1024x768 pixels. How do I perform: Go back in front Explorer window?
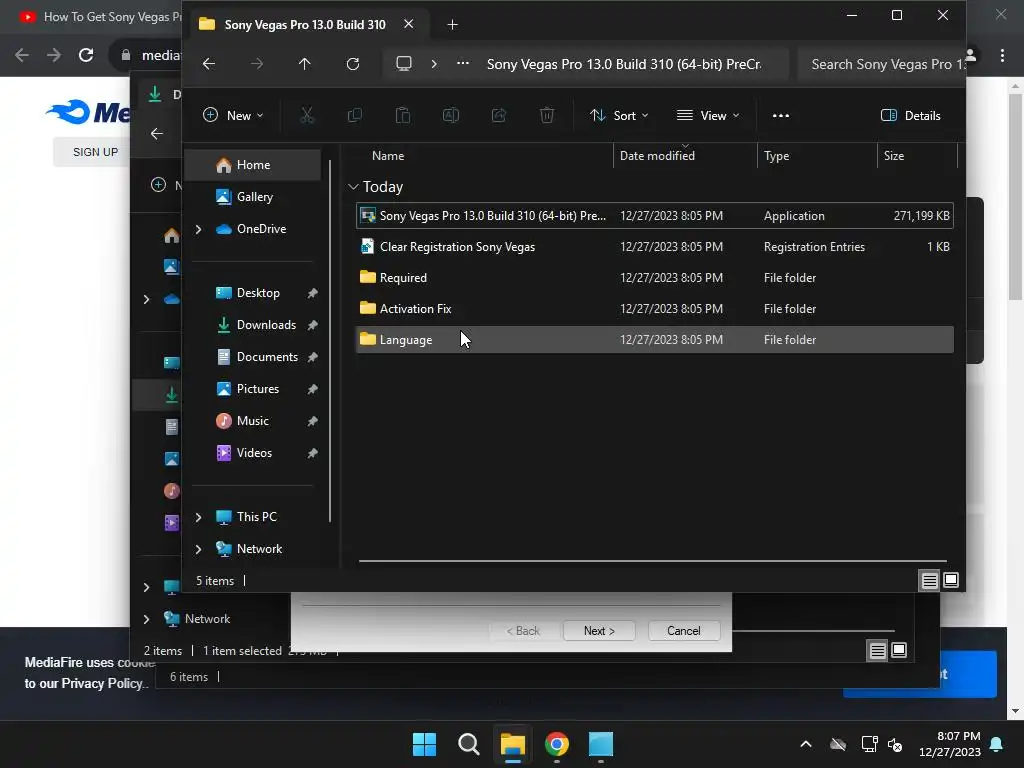209,63
